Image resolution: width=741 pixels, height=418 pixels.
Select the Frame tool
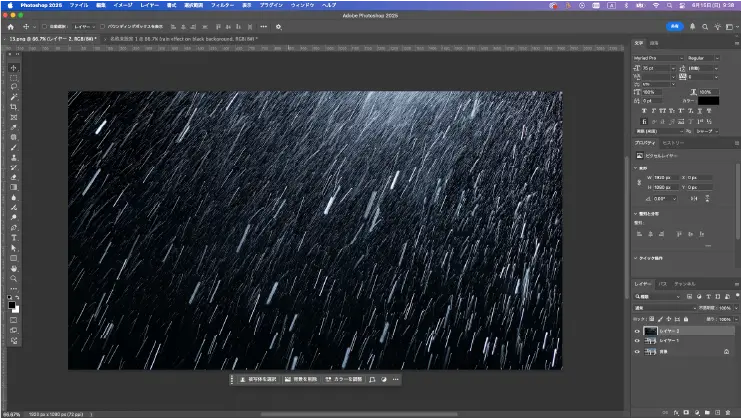click(14, 117)
